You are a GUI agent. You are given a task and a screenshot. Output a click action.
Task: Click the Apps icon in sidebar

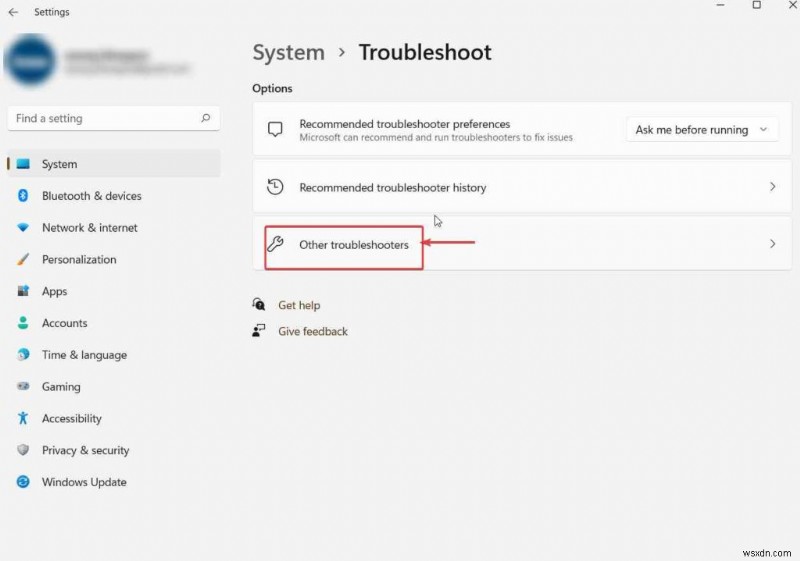pos(23,291)
